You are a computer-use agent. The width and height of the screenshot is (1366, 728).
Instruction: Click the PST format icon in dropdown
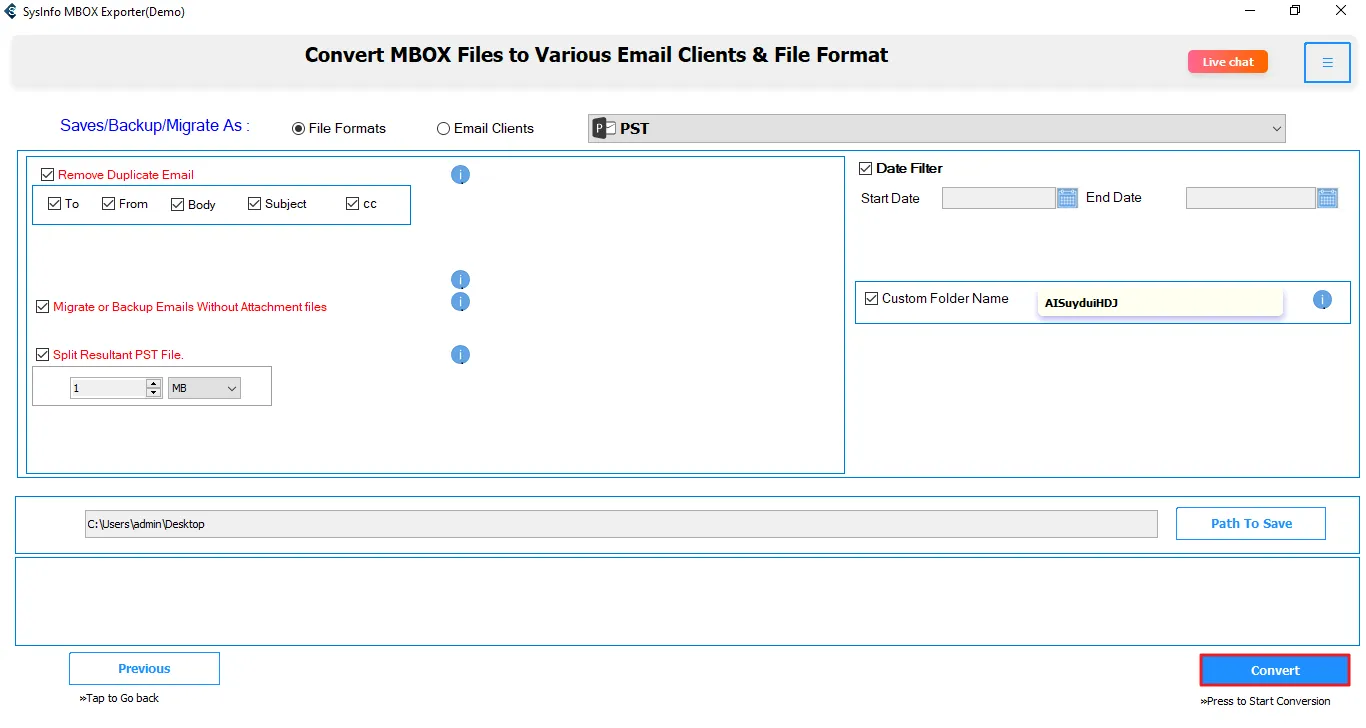coord(601,128)
